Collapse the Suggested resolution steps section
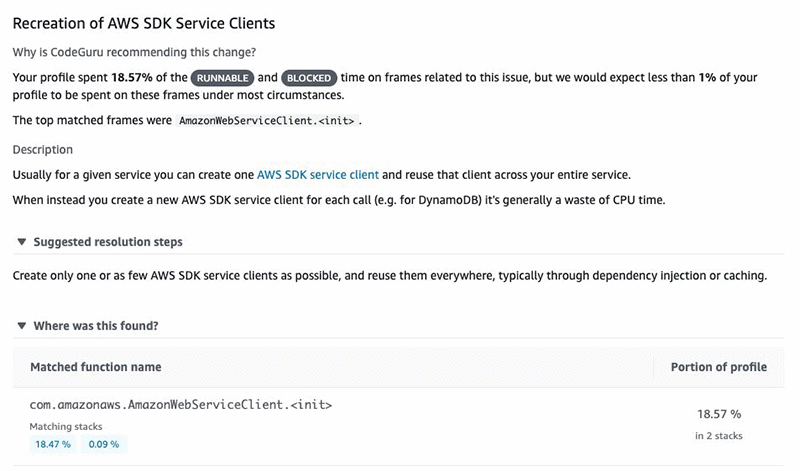The width and height of the screenshot is (800, 471). click(x=21, y=242)
